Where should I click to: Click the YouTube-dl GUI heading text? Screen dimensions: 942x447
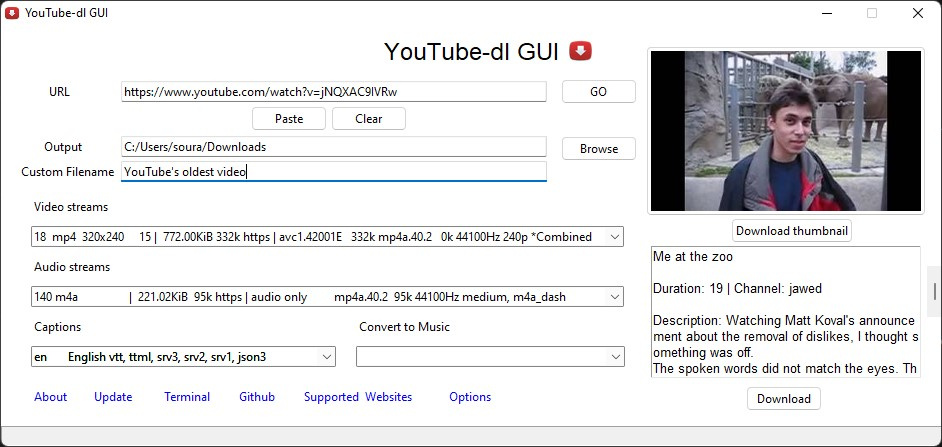click(x=472, y=52)
